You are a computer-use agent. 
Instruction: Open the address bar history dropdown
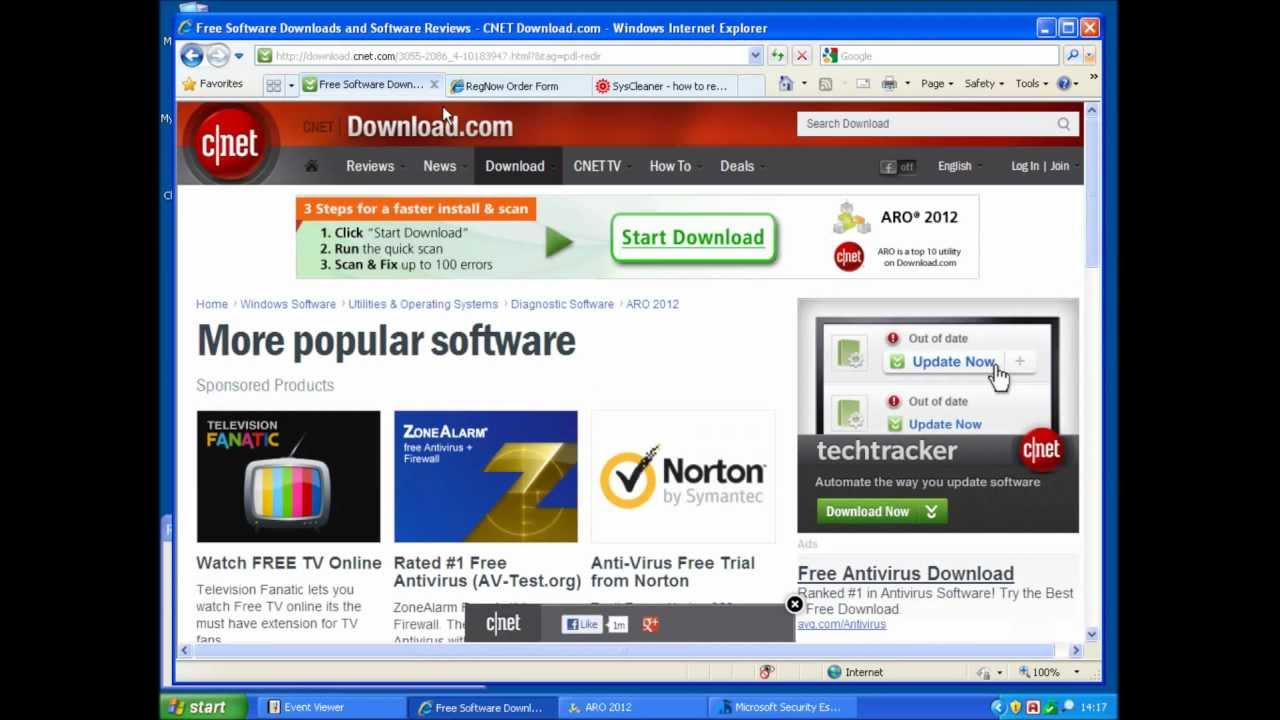coord(755,56)
